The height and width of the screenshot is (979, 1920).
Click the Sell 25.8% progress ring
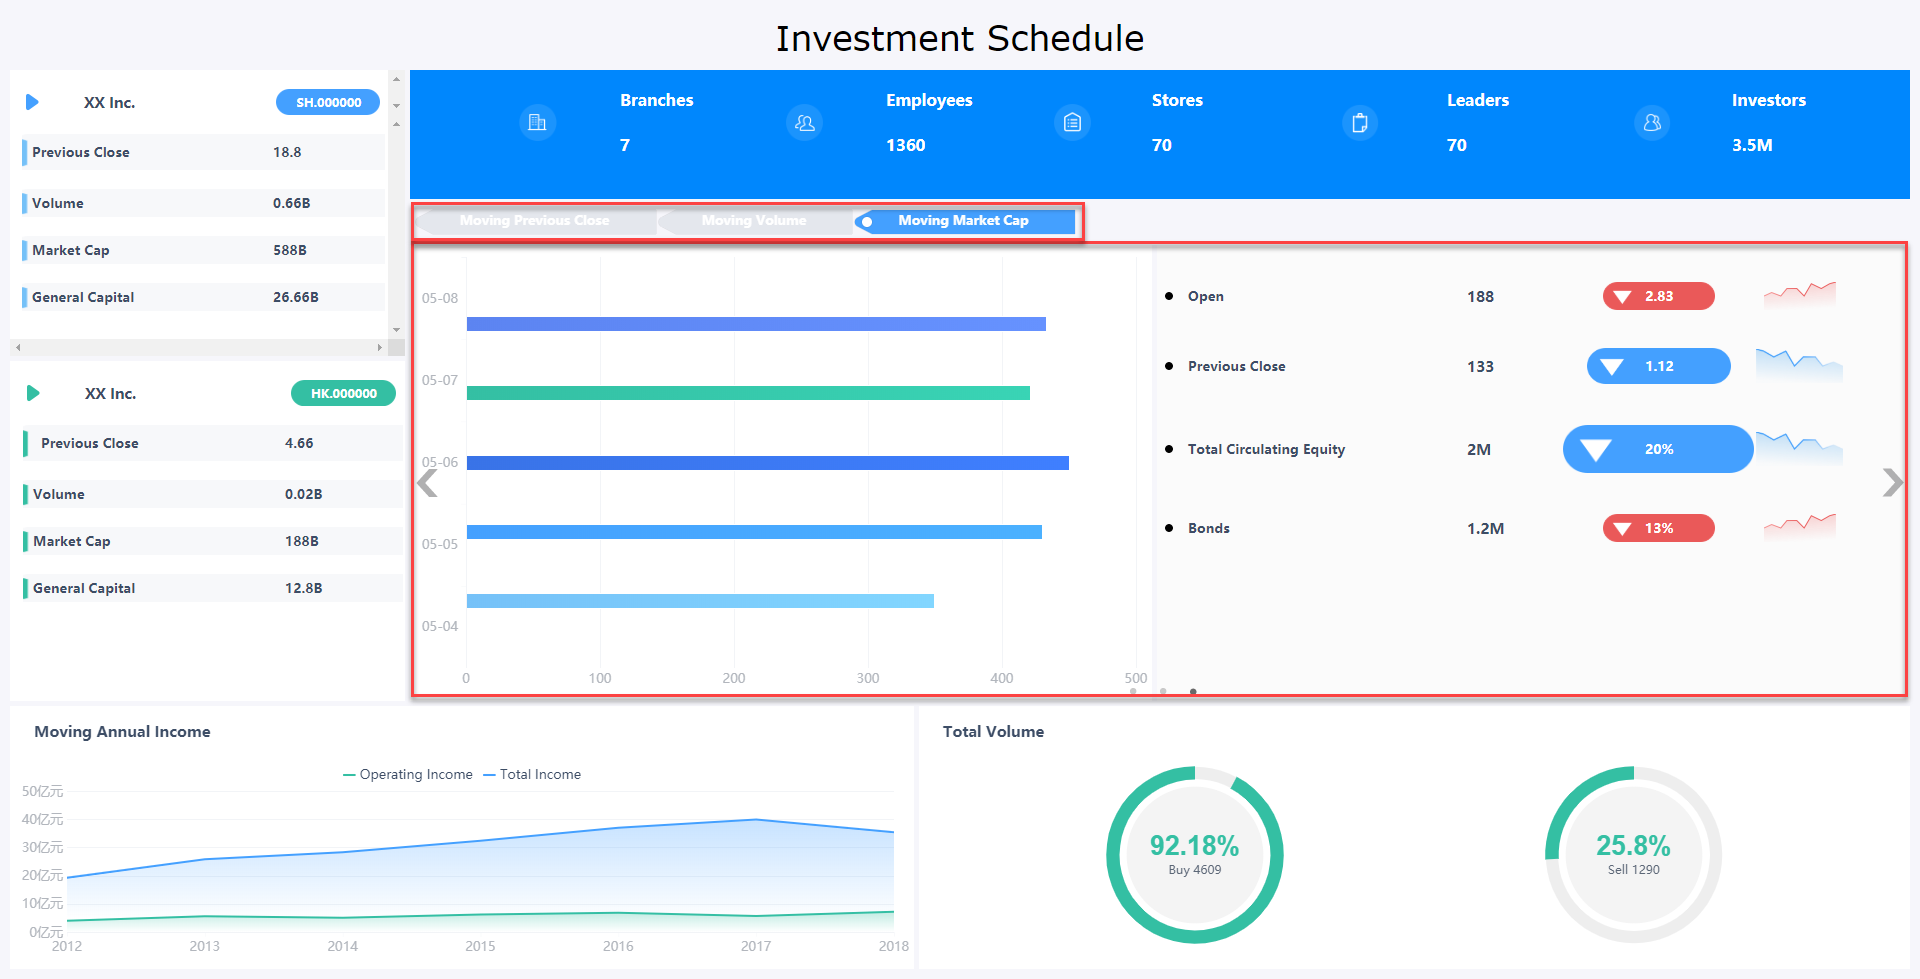point(1634,855)
